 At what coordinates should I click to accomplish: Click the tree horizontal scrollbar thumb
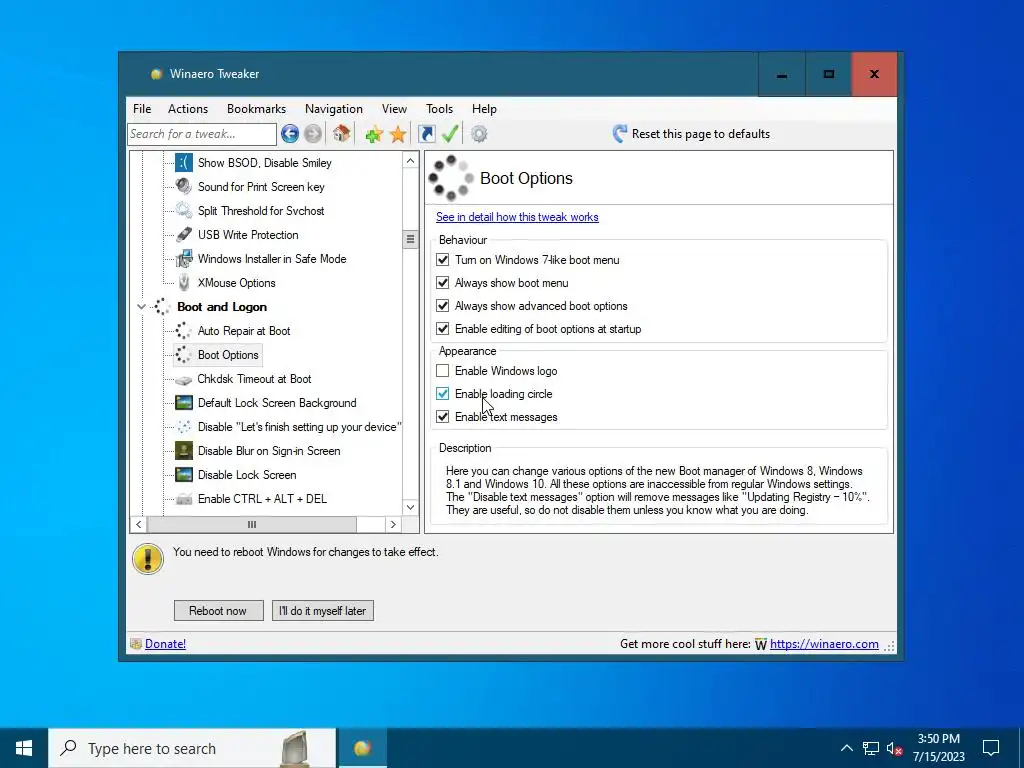click(x=252, y=524)
